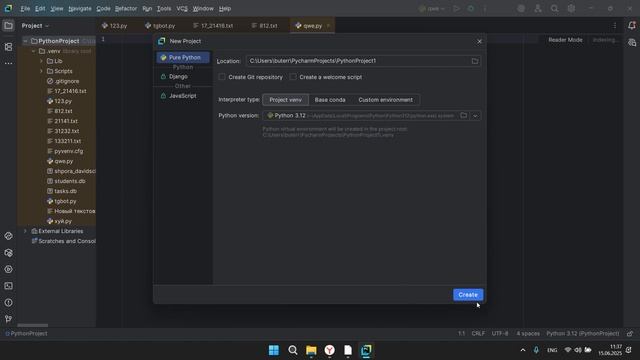Open the File menu
640x360 pixels.
pyautogui.click(x=25, y=9)
